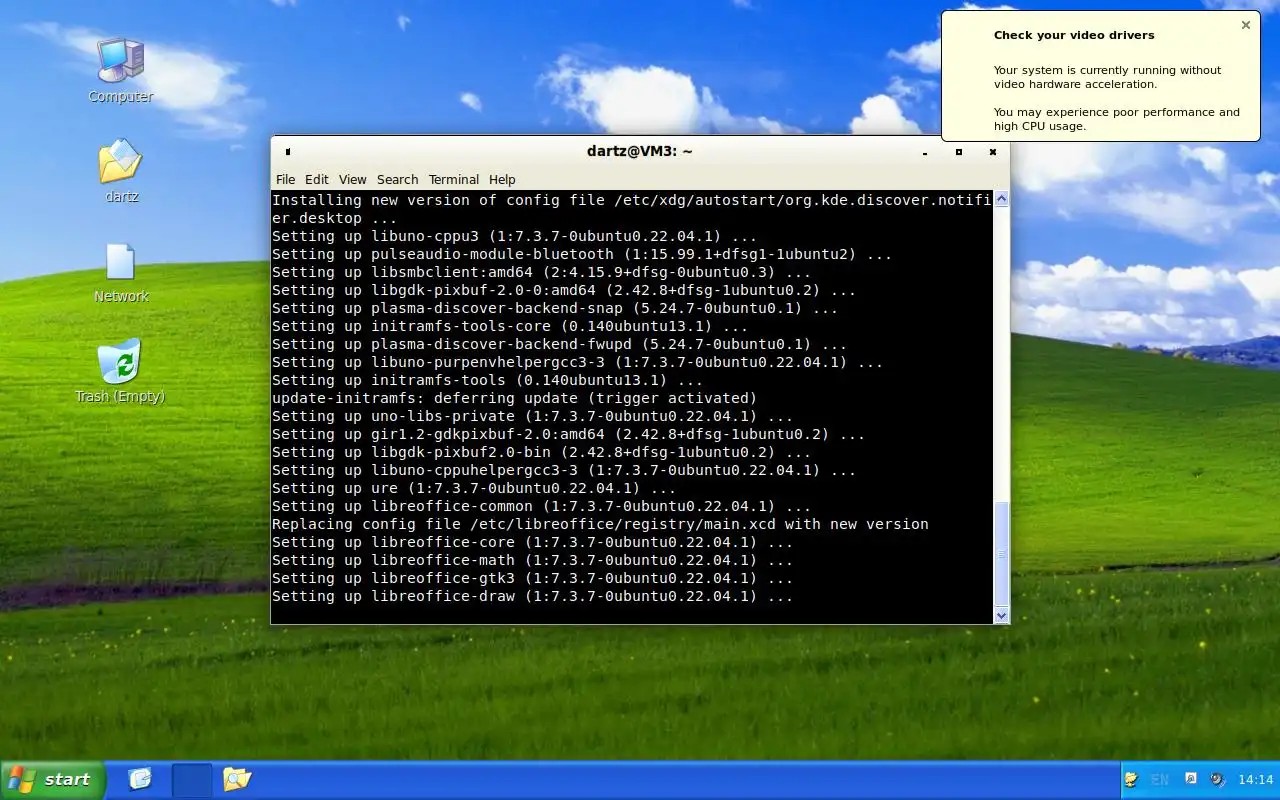
Task: Click the terminal scrollbar thumb
Action: [x=1001, y=553]
